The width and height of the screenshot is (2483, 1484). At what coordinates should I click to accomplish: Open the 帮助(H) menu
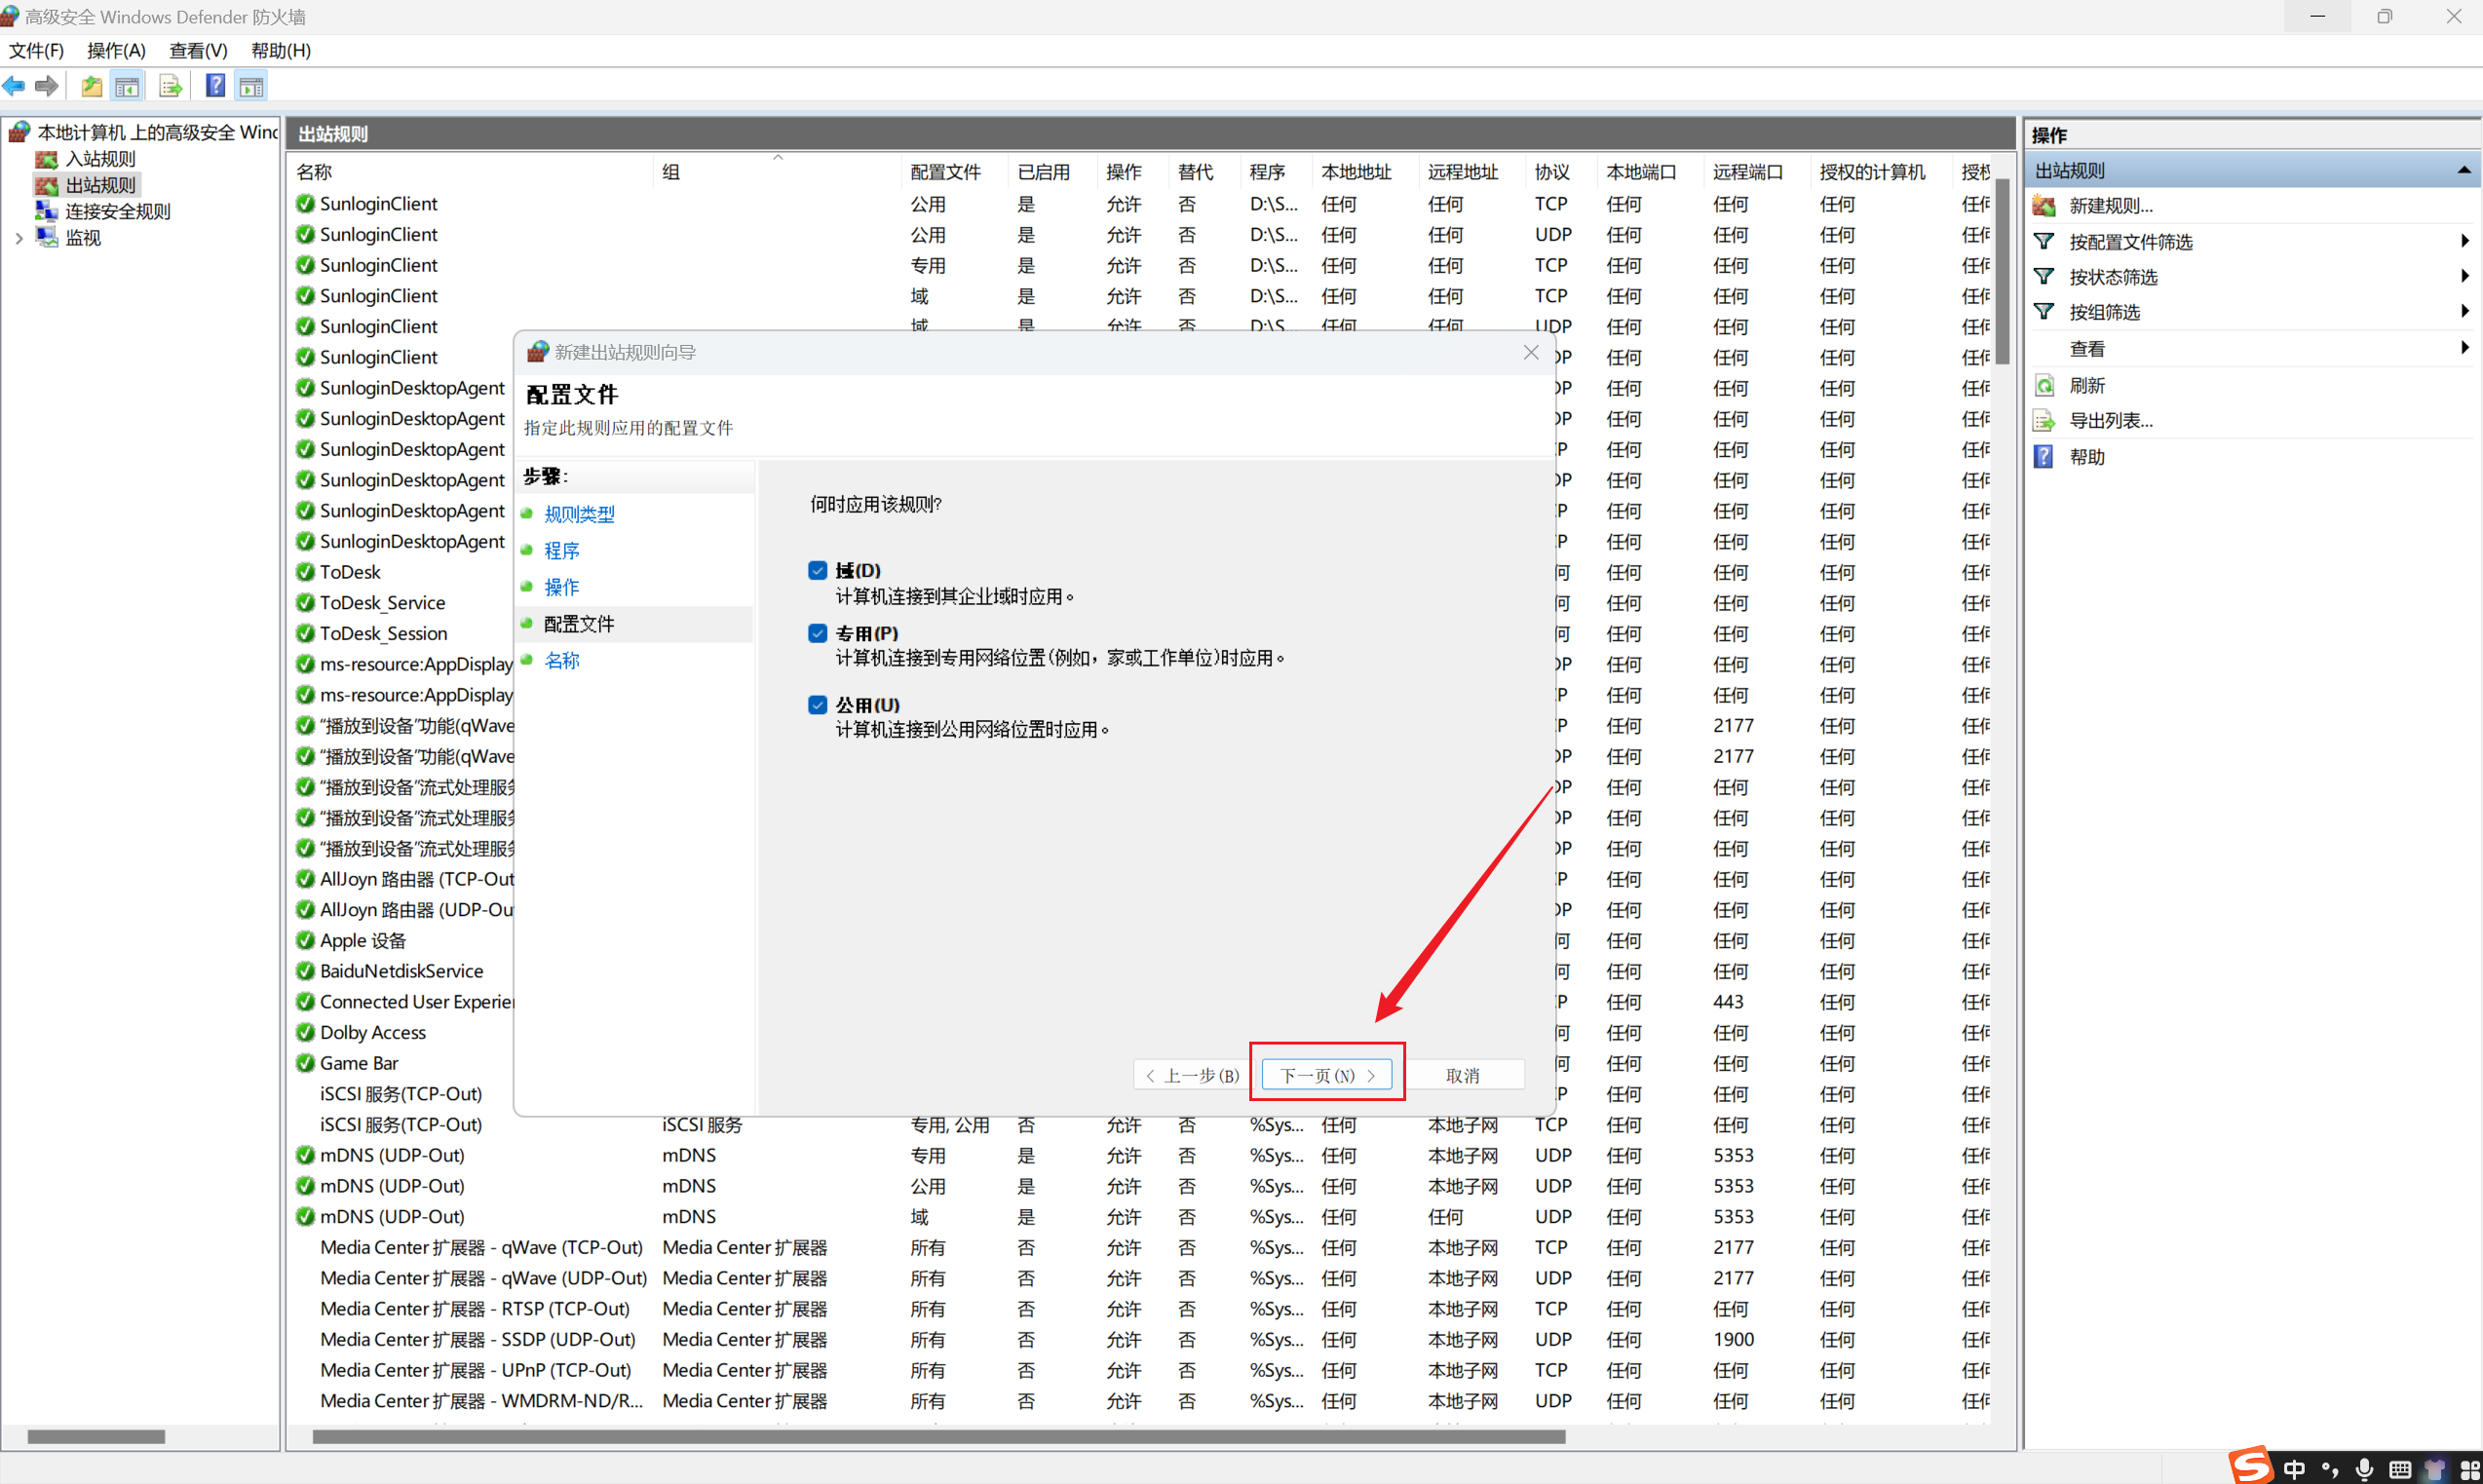(281, 50)
